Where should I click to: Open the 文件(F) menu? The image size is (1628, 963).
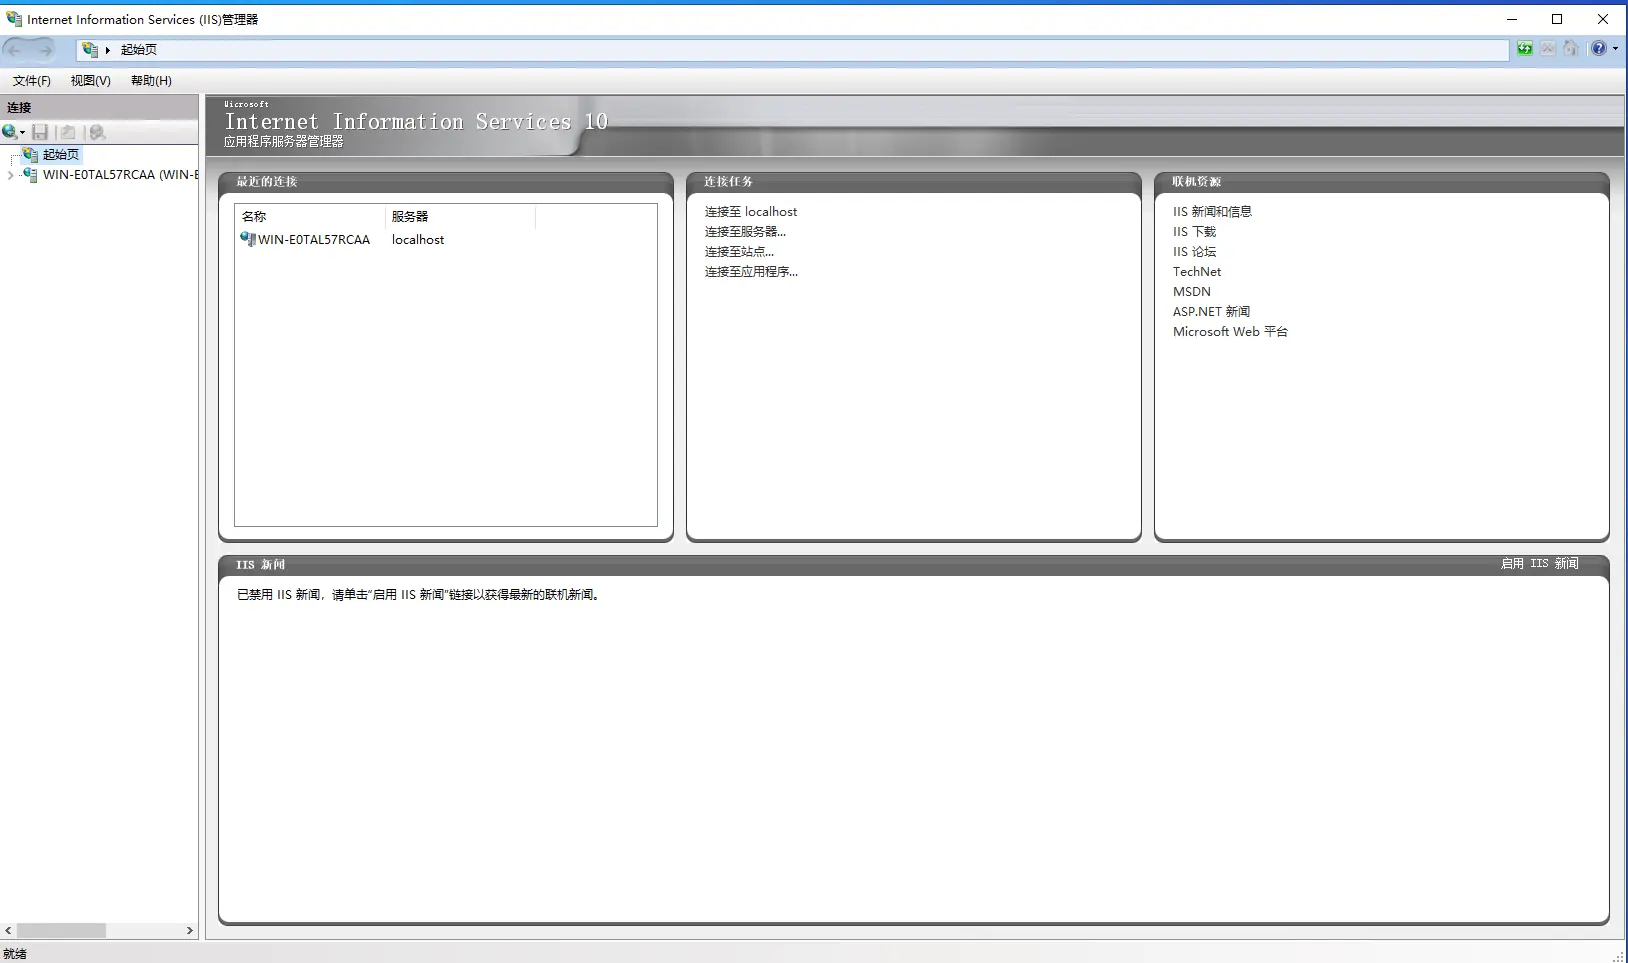pos(31,80)
